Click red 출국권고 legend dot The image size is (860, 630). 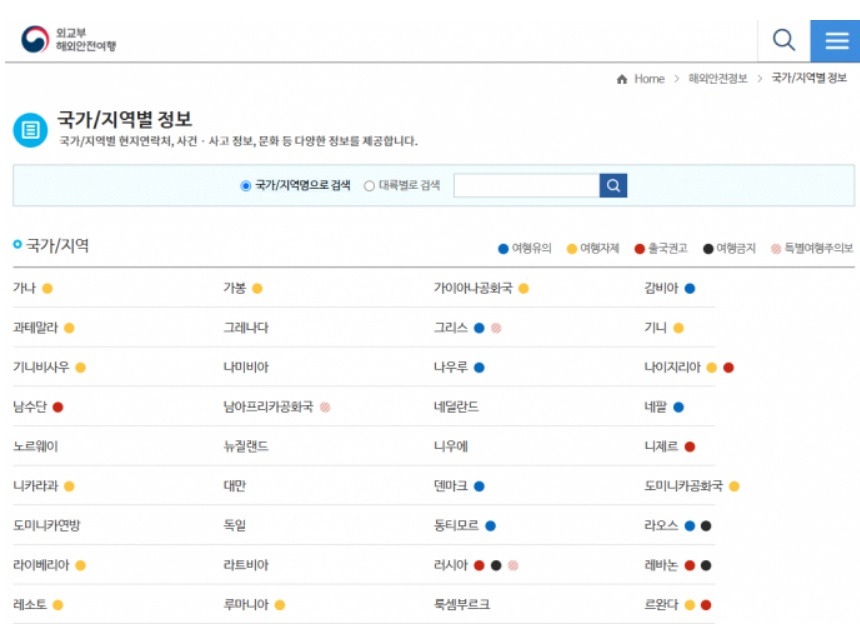tap(640, 249)
